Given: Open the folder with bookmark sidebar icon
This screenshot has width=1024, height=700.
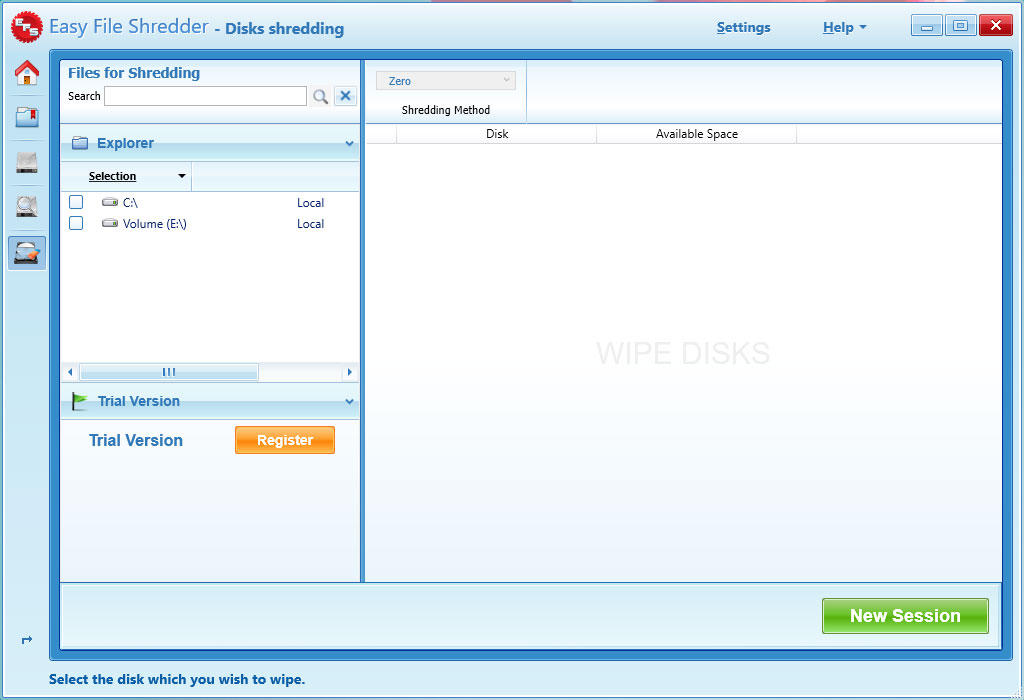Looking at the screenshot, I should point(27,118).
